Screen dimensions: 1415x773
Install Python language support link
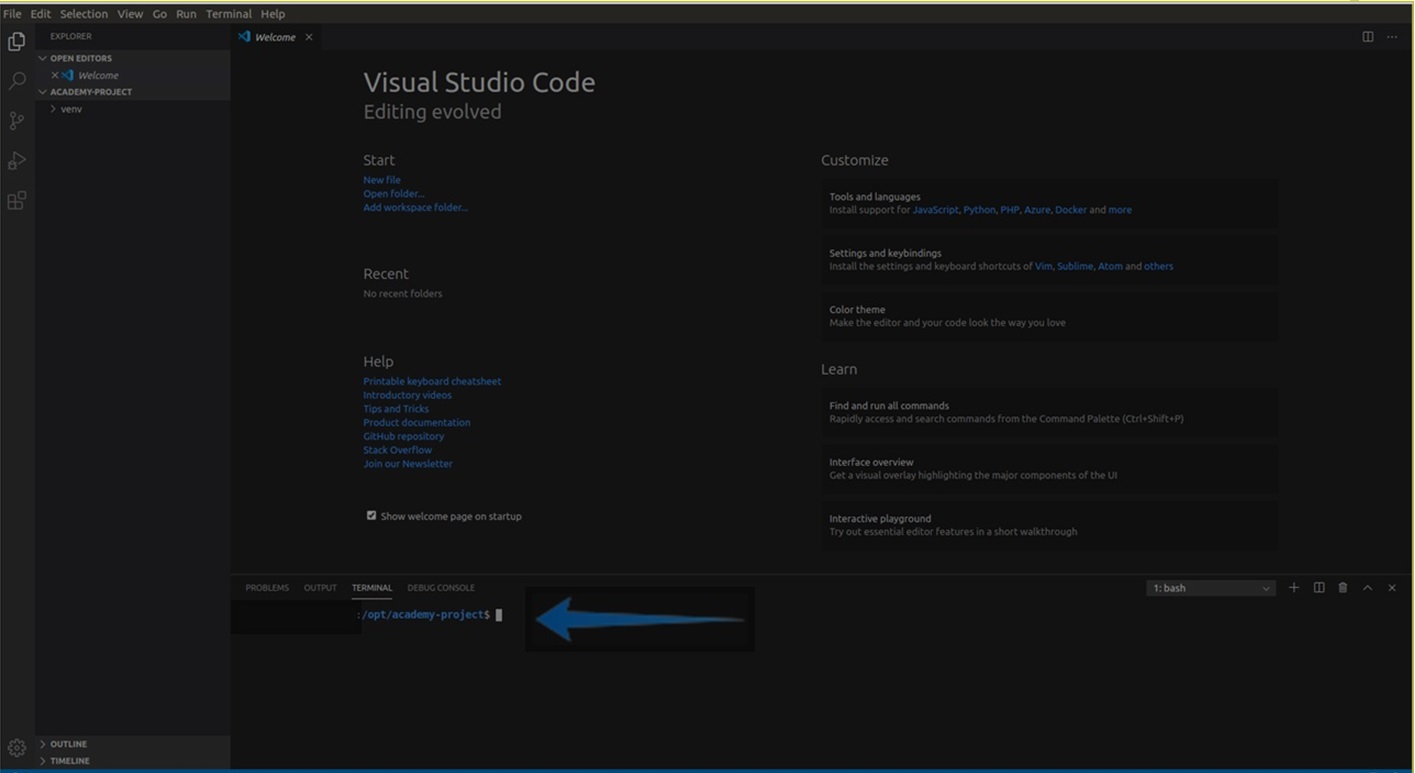(980, 210)
